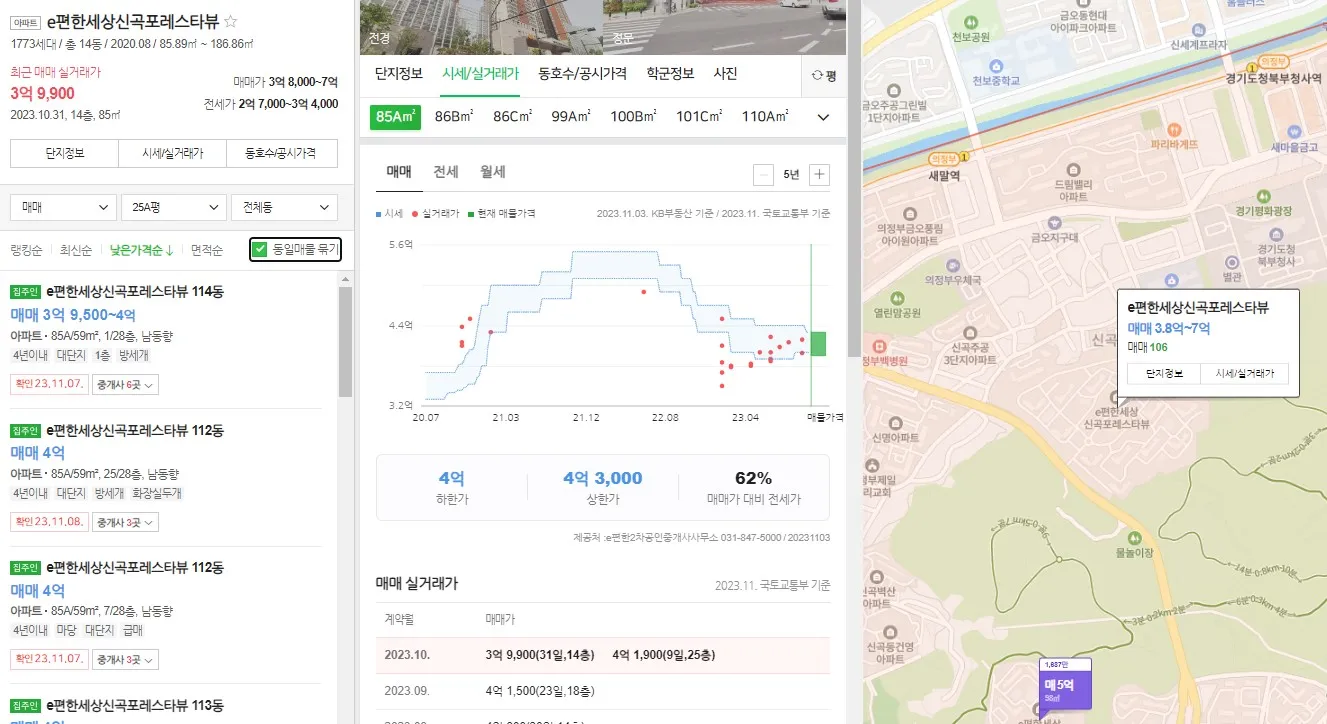Screen dimensions: 1327x724
Task: Sort listings by 면적순
Action: (x=207, y=250)
